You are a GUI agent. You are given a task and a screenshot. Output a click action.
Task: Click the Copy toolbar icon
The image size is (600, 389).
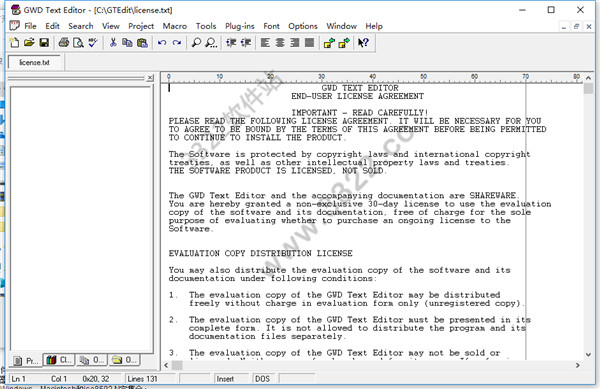(x=127, y=42)
